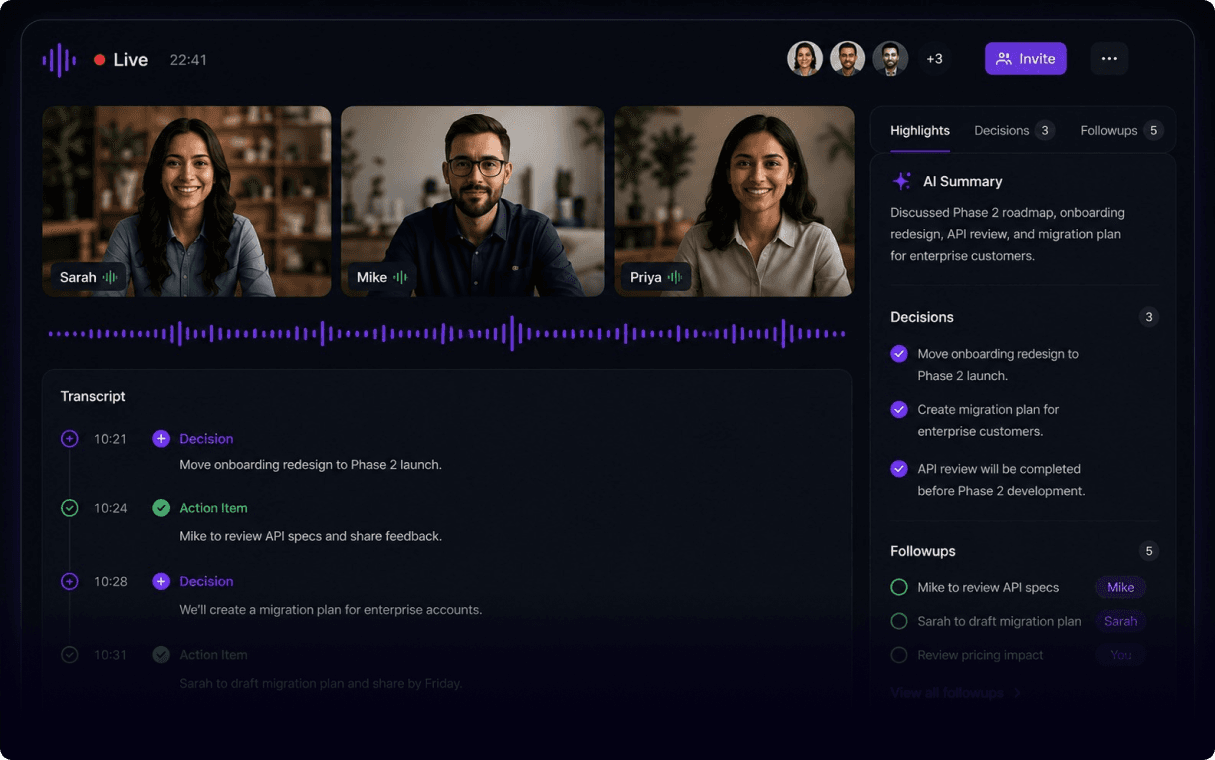1215x760 pixels.
Task: Check off the Mike to review API specs followup
Action: tap(899, 587)
